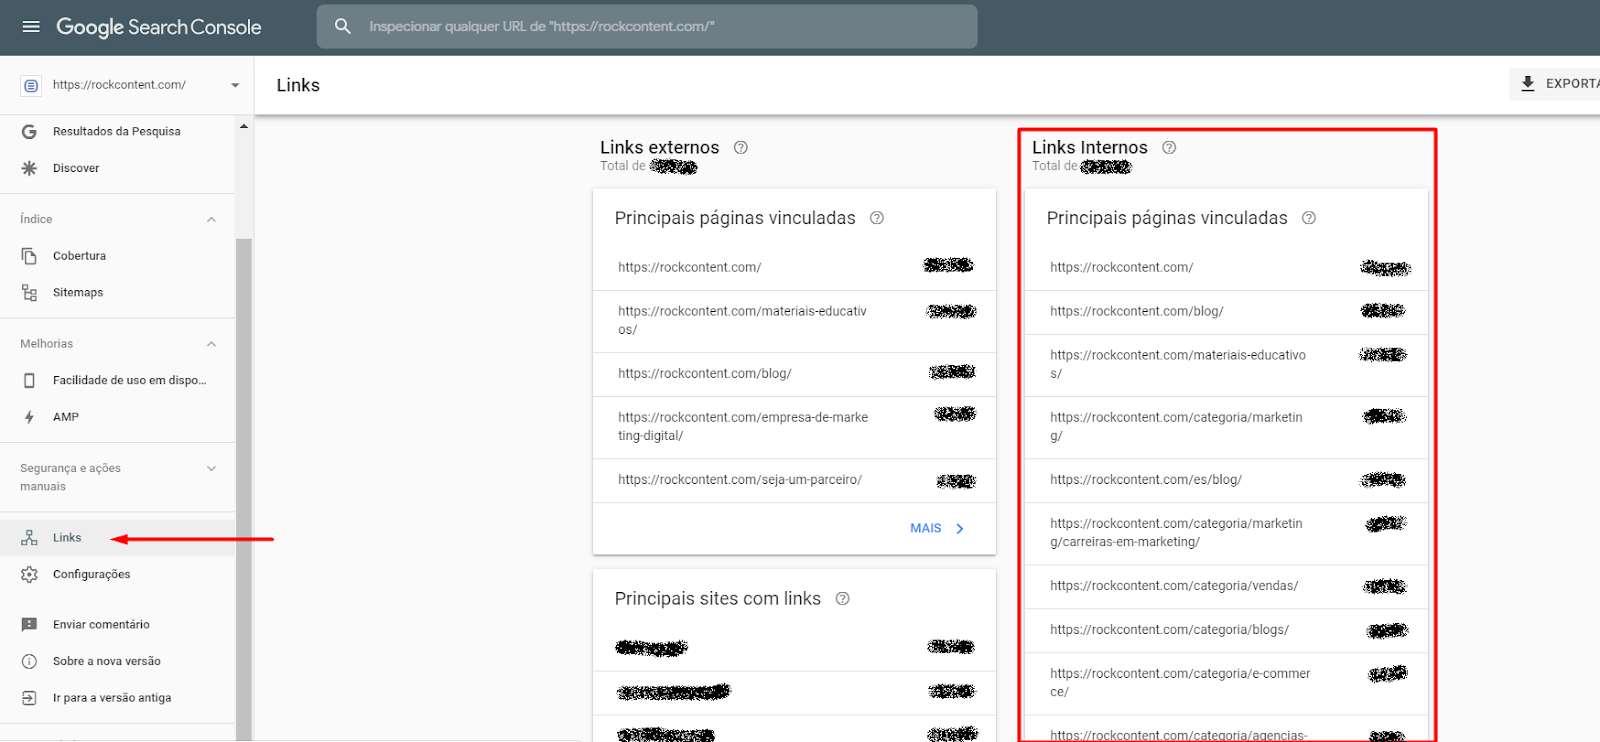1600x742 pixels.
Task: Open the hamburger navigation menu
Action: point(31,27)
